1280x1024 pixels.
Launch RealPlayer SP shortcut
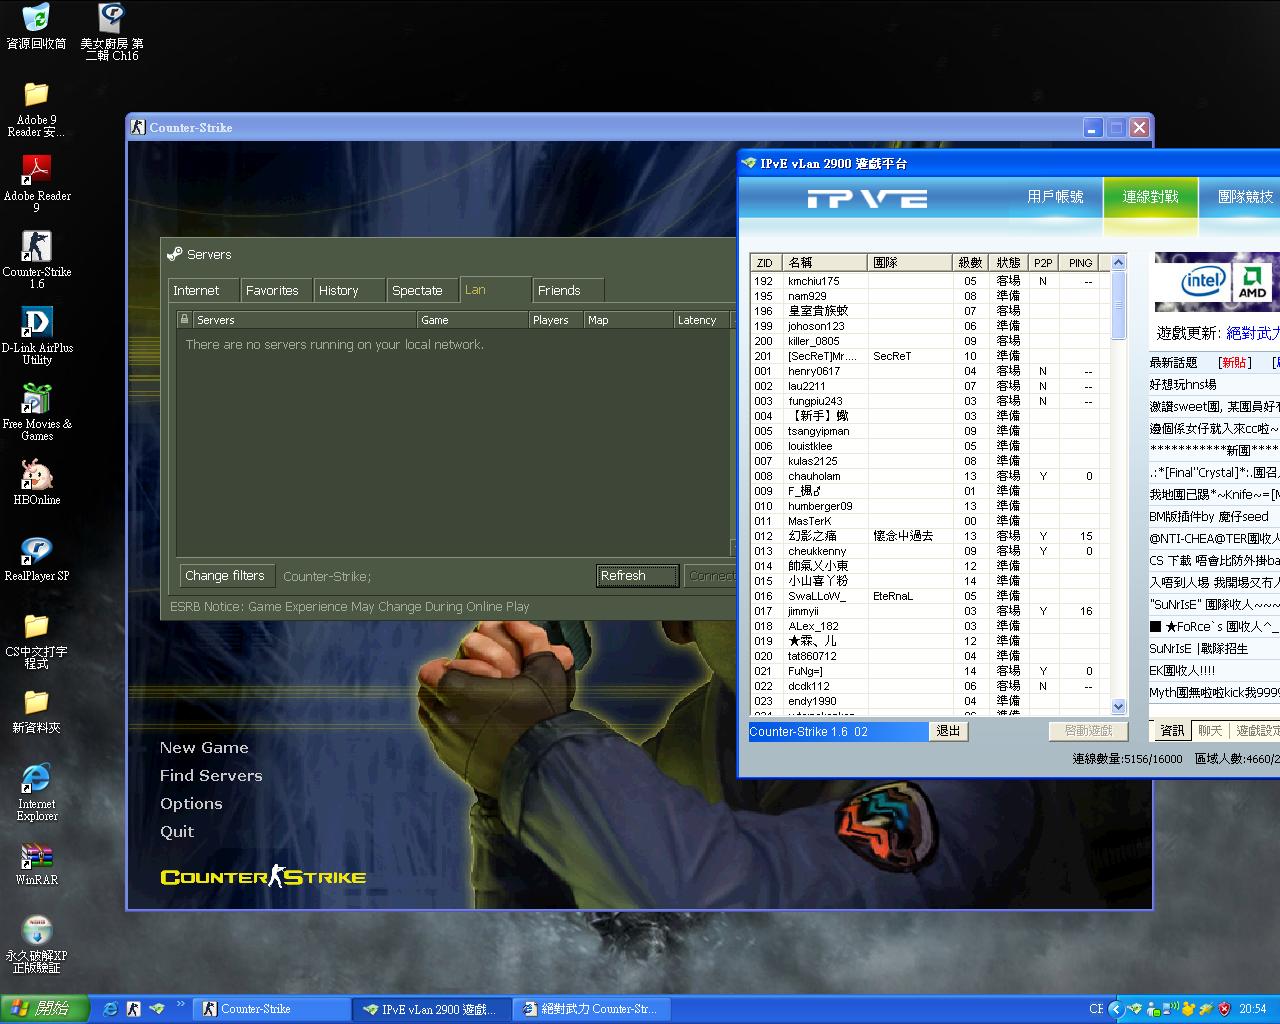(37, 552)
